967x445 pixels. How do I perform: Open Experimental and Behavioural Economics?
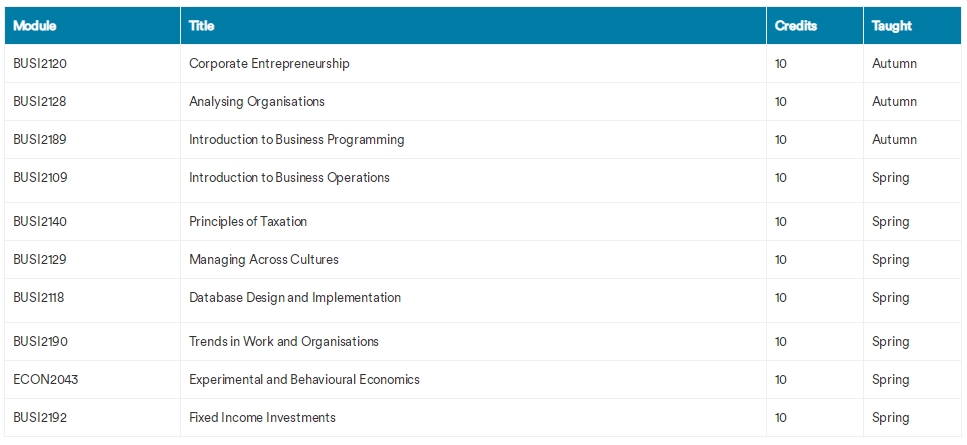point(304,380)
